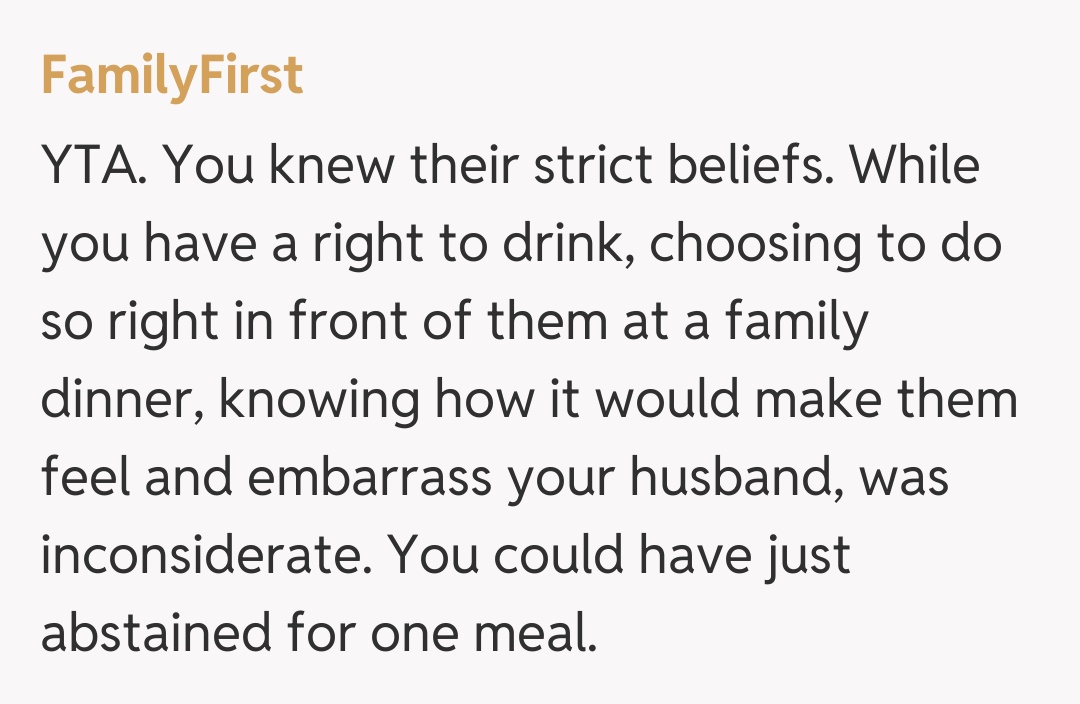Click the word "dinner" starting the fourth line
The width and height of the screenshot is (1080, 704).
tap(121, 401)
